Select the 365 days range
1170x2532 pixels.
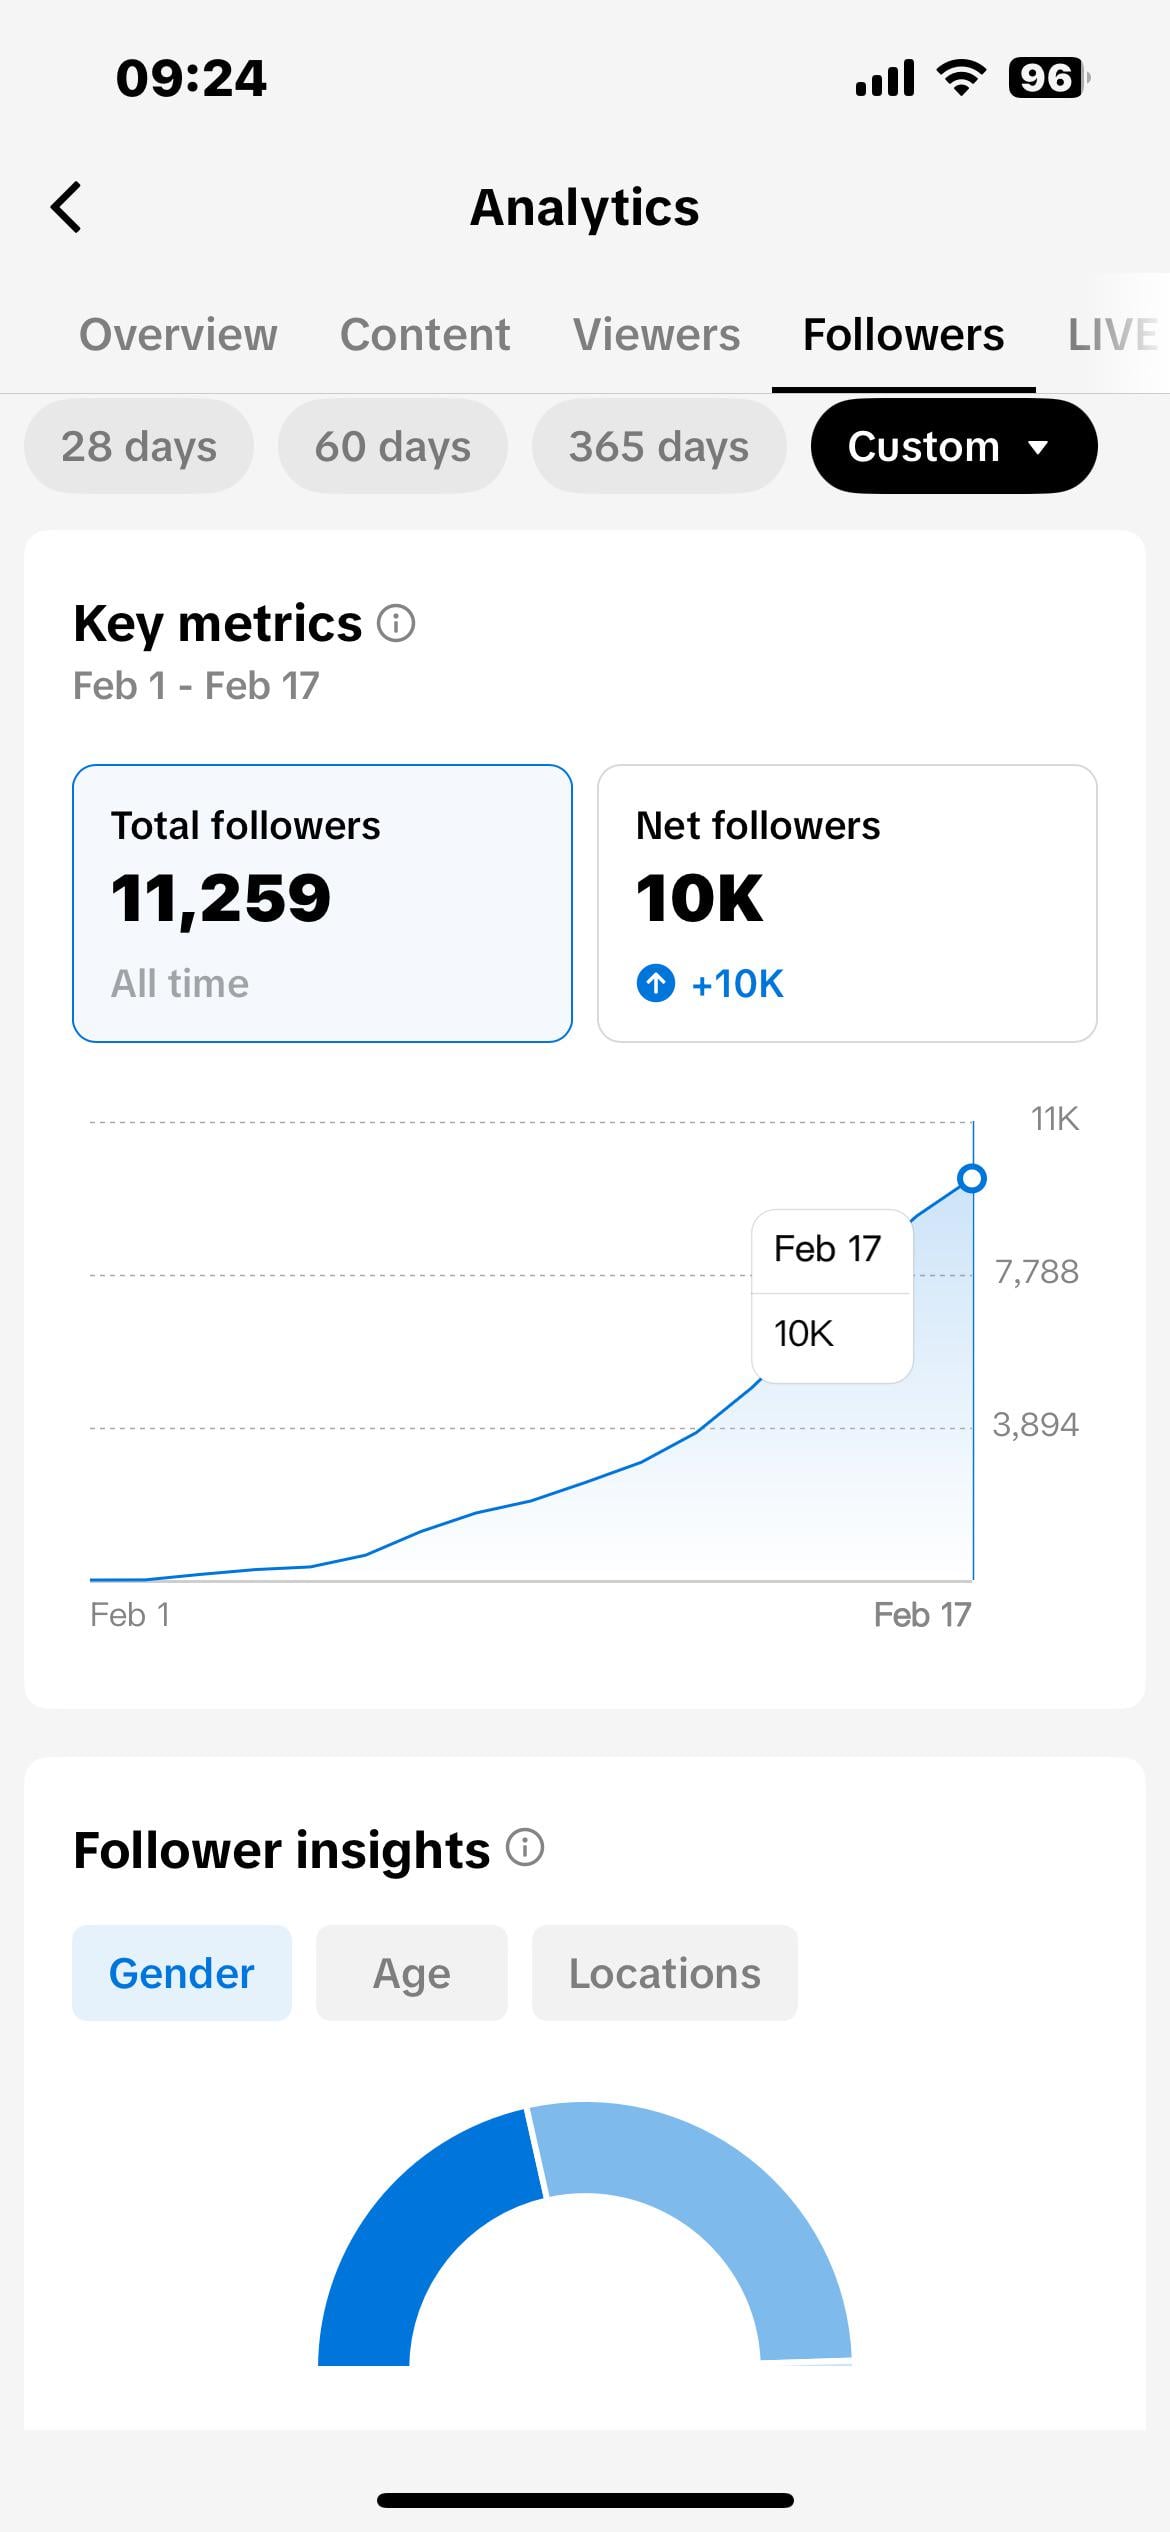click(x=659, y=446)
